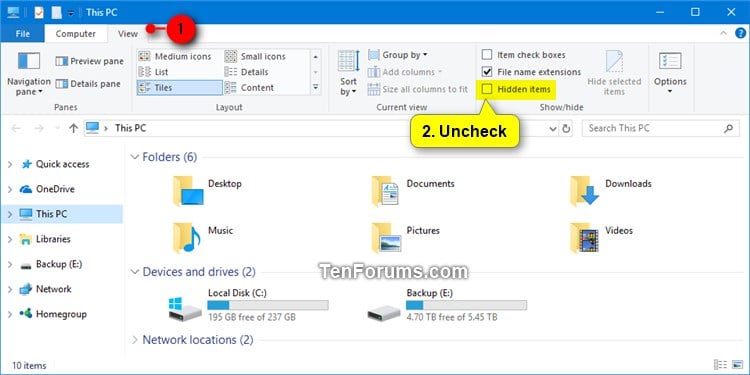750x375 pixels.
Task: Switch to Details layout
Action: point(246,72)
